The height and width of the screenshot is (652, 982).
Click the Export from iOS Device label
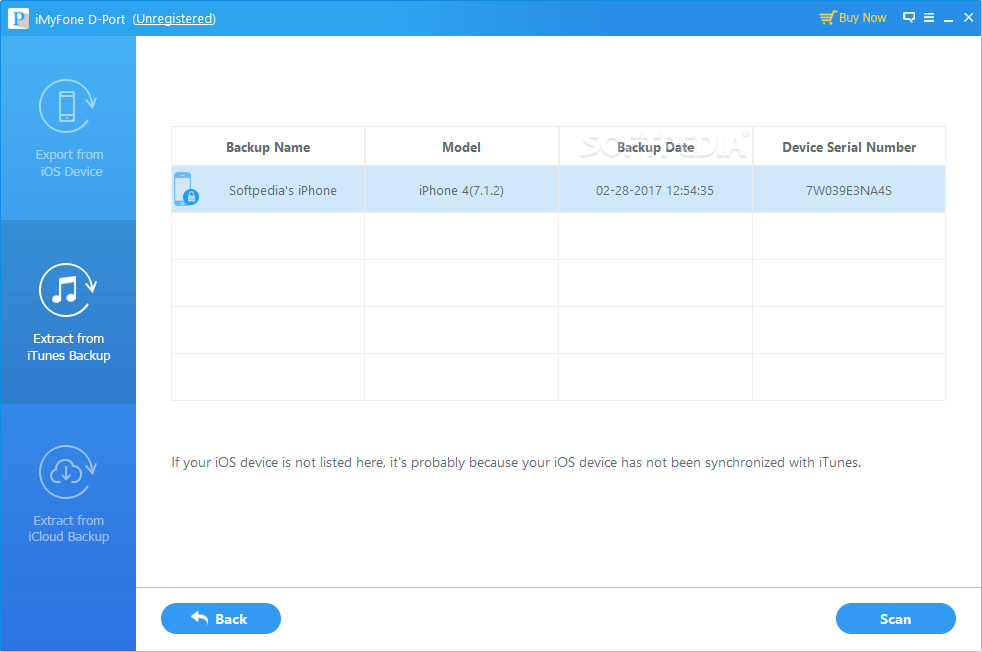[69, 163]
